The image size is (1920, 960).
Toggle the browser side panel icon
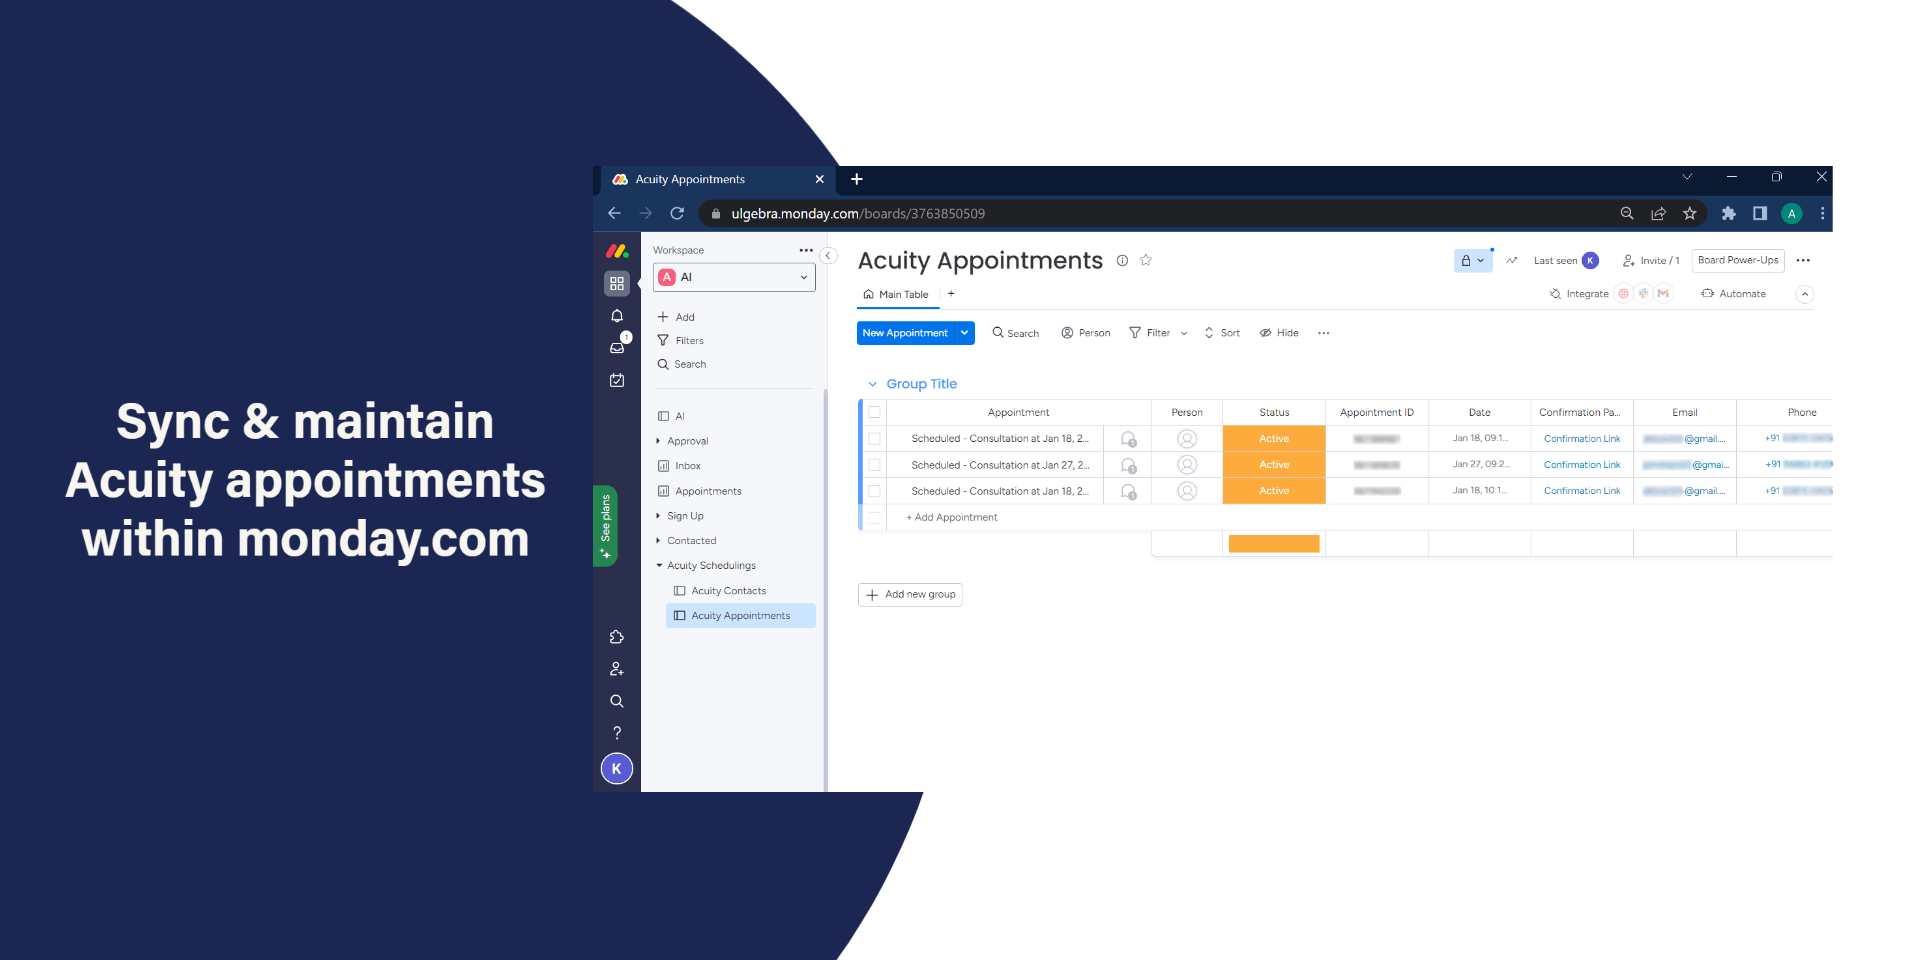click(1760, 213)
